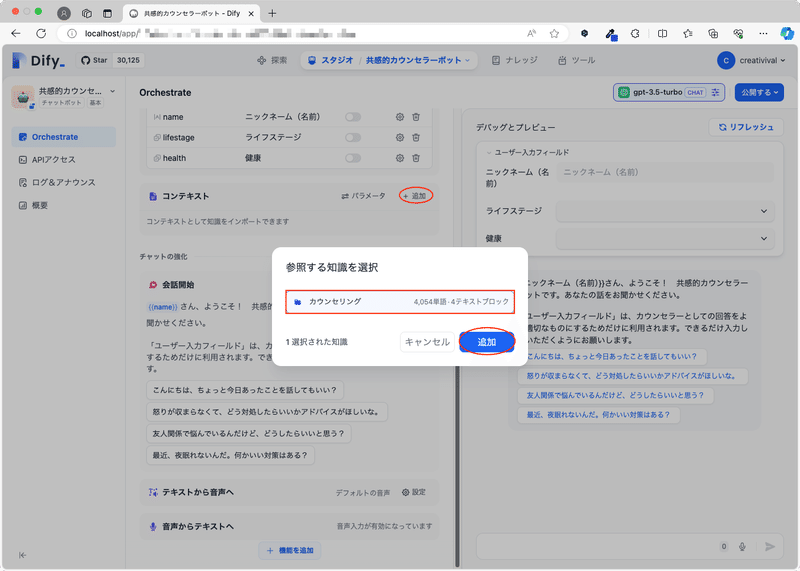Open 設定 for テキストから音声へ
The image size is (800, 571).
[x=414, y=492]
